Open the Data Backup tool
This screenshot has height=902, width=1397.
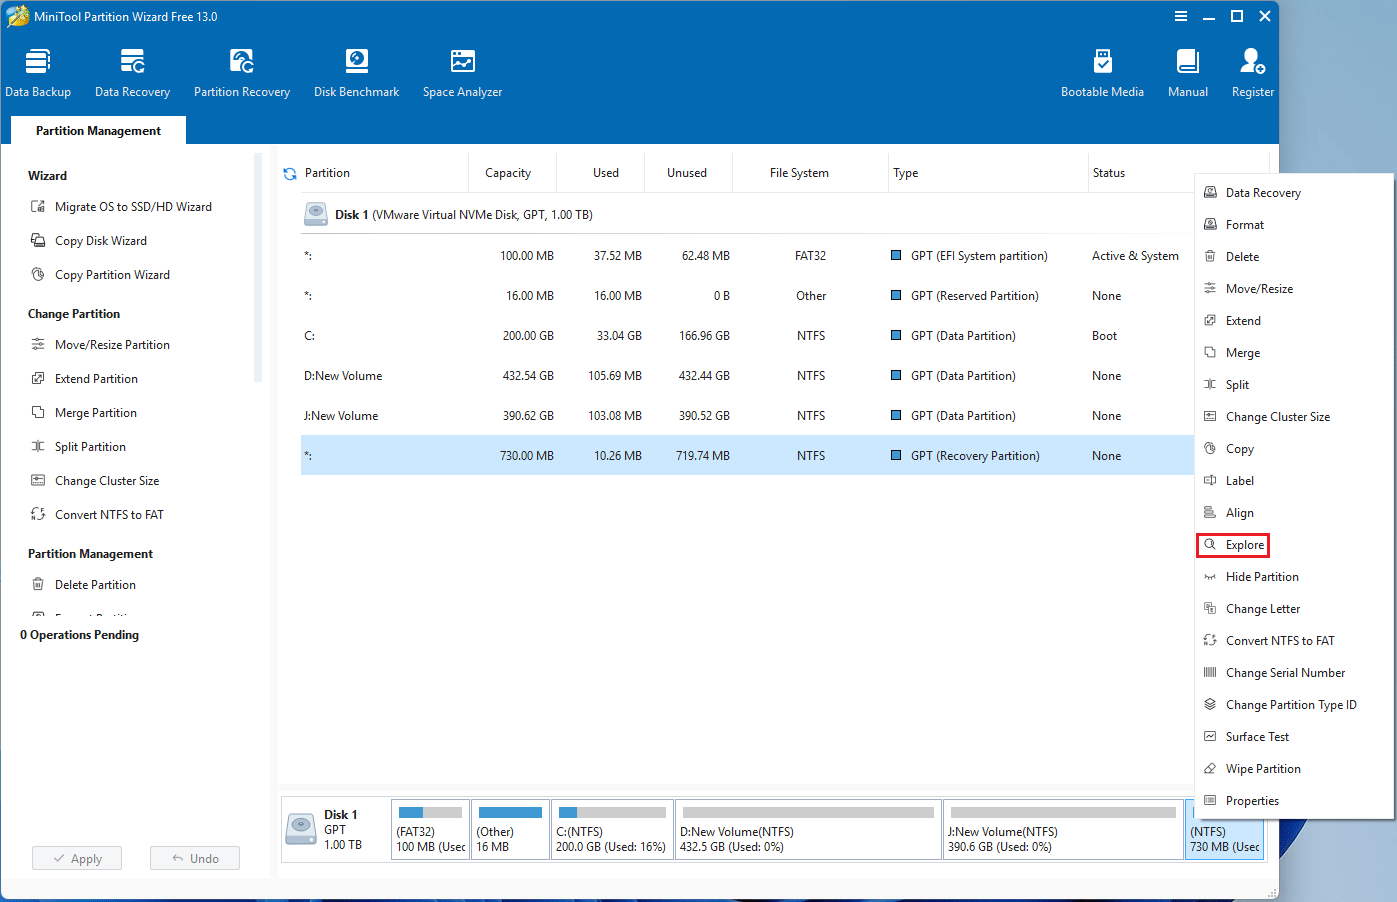[x=38, y=70]
